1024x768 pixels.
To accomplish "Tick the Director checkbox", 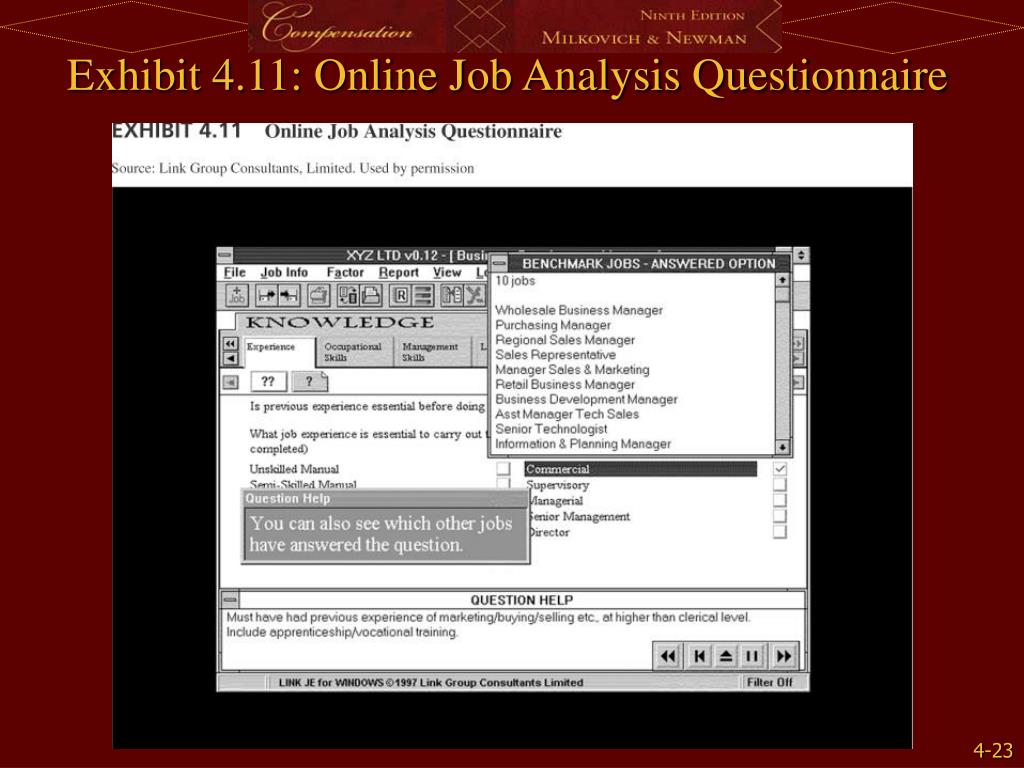I will (x=780, y=531).
